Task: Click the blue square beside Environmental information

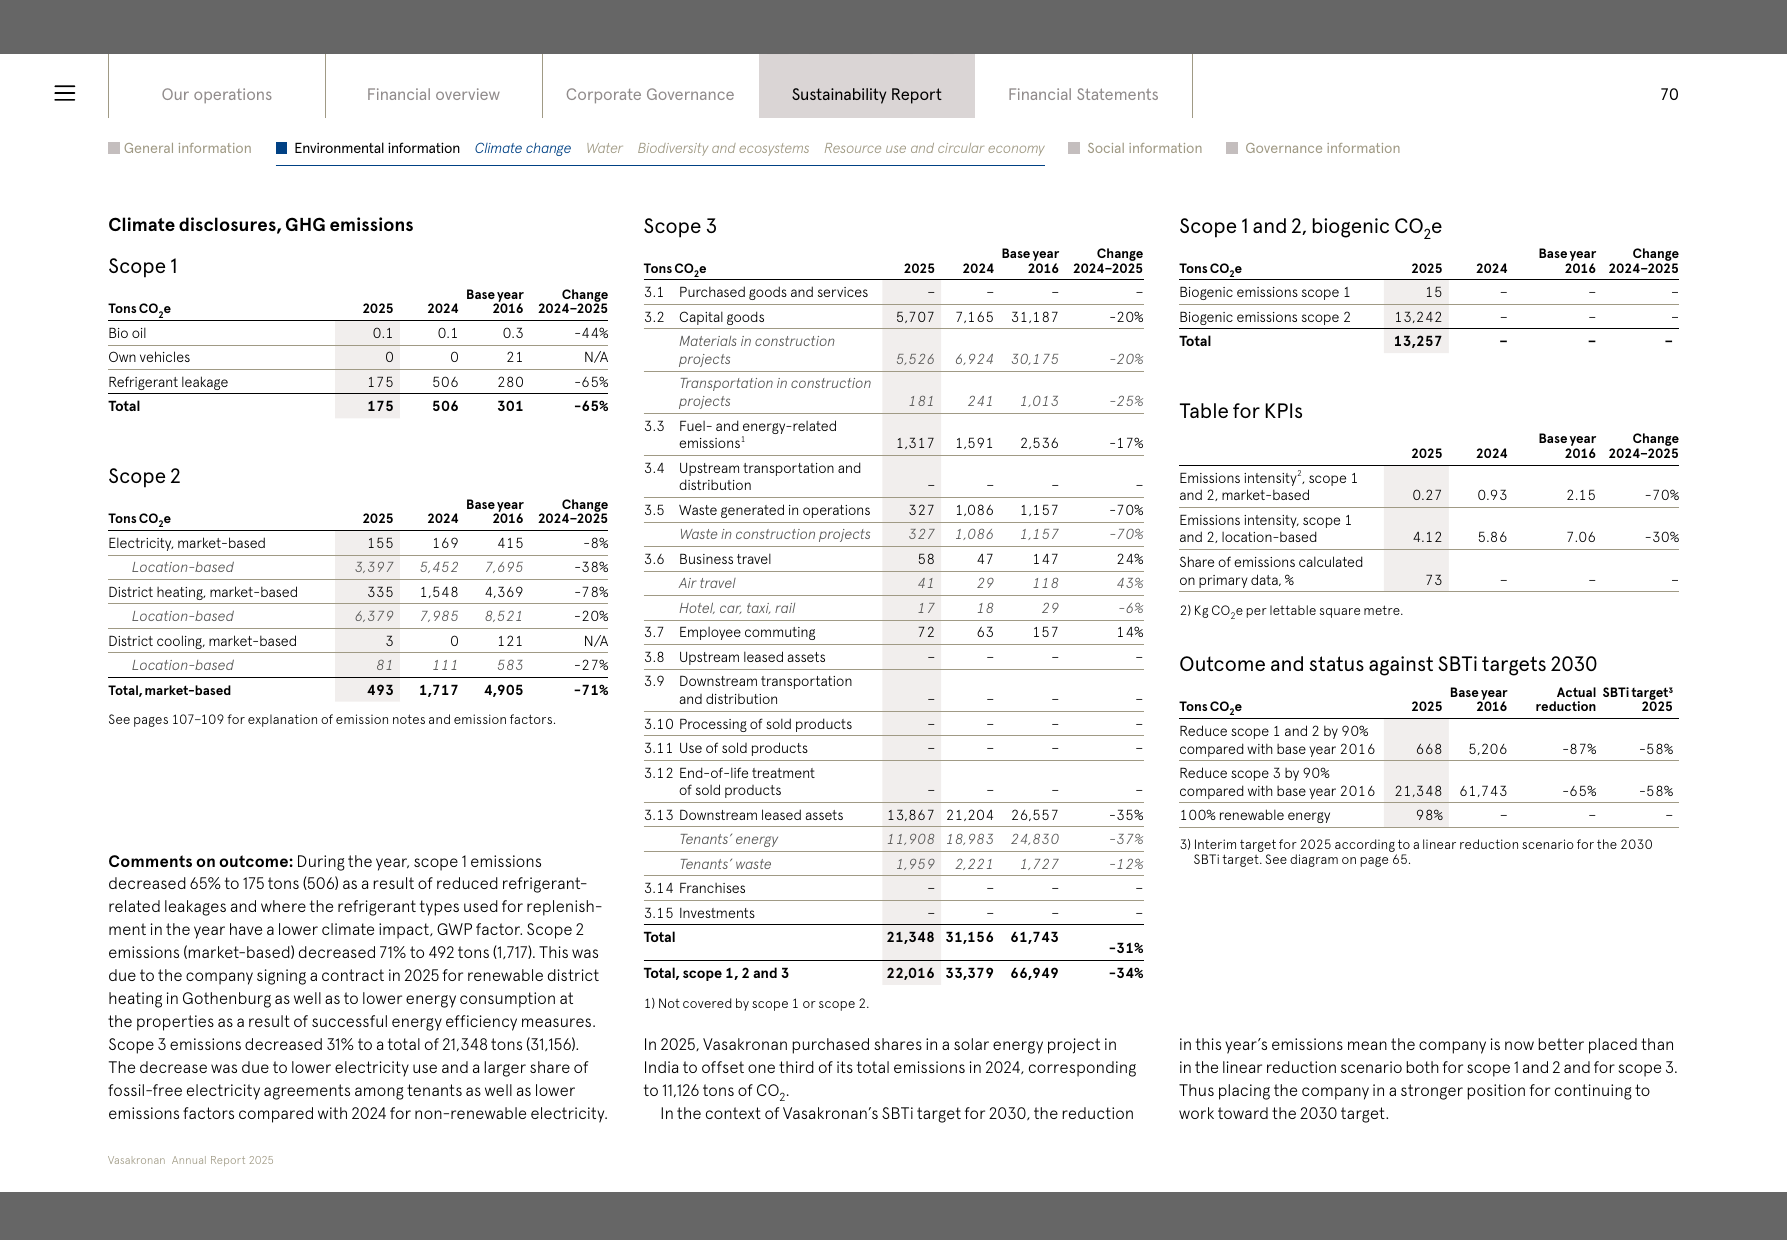Action: click(282, 148)
